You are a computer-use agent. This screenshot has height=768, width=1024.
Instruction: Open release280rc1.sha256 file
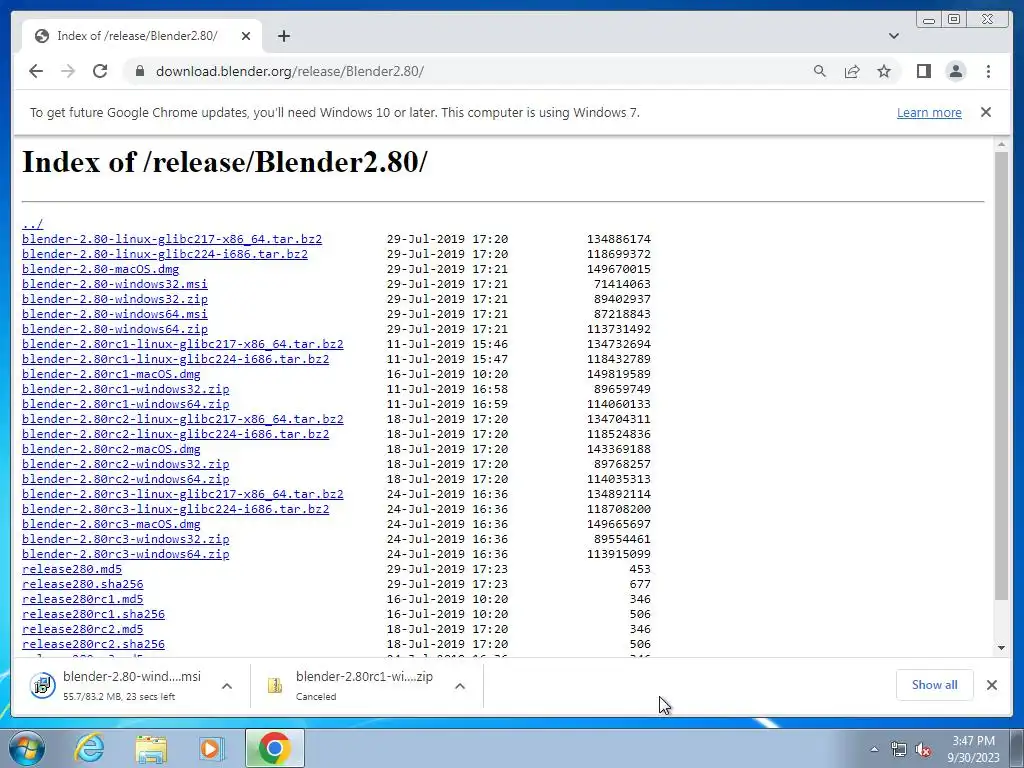93,615
